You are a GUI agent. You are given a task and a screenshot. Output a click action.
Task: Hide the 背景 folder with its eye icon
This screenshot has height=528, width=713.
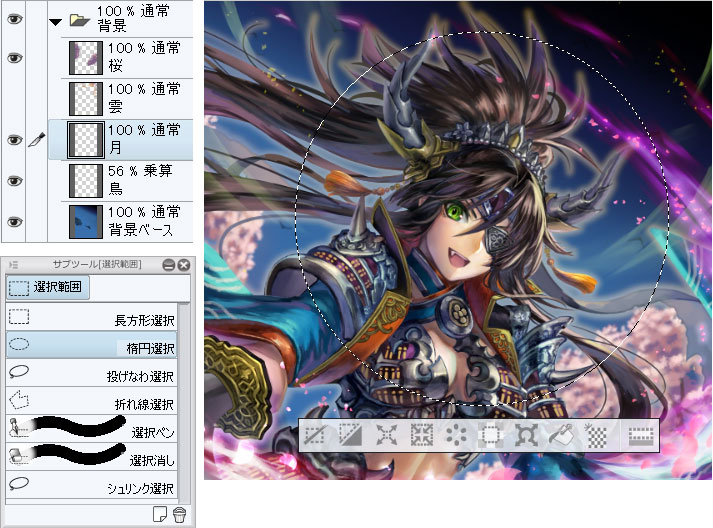pos(14,19)
